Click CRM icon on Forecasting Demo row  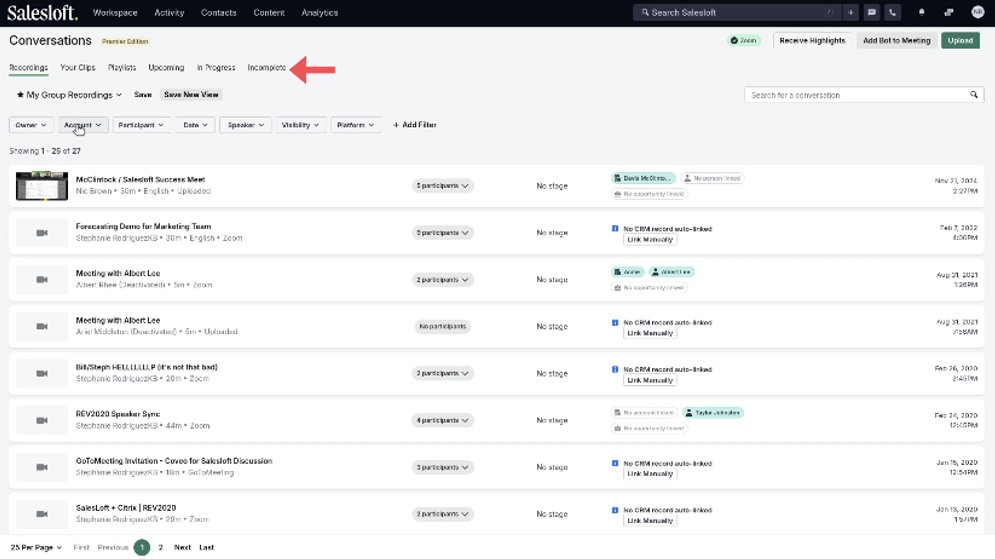coord(615,228)
